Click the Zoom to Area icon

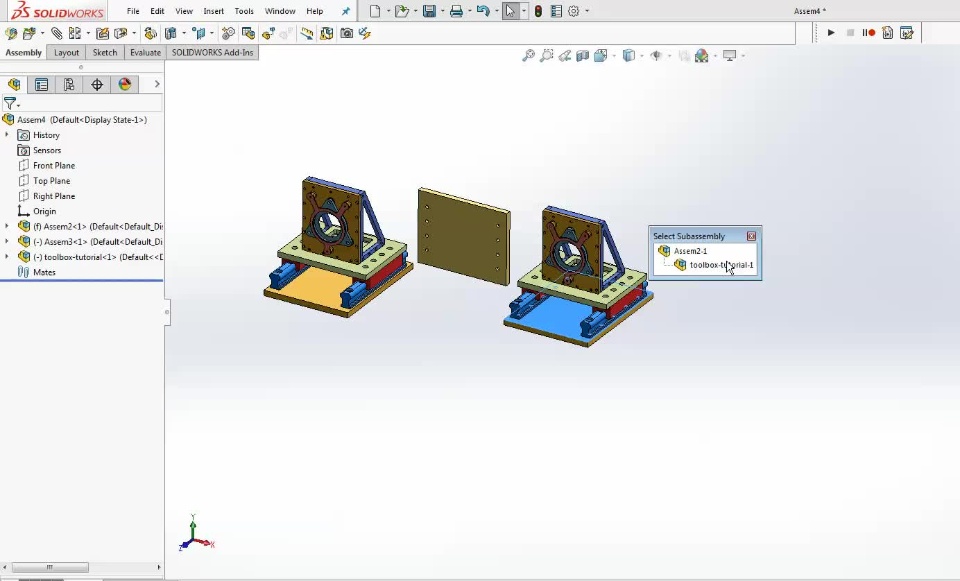pyautogui.click(x=547, y=56)
